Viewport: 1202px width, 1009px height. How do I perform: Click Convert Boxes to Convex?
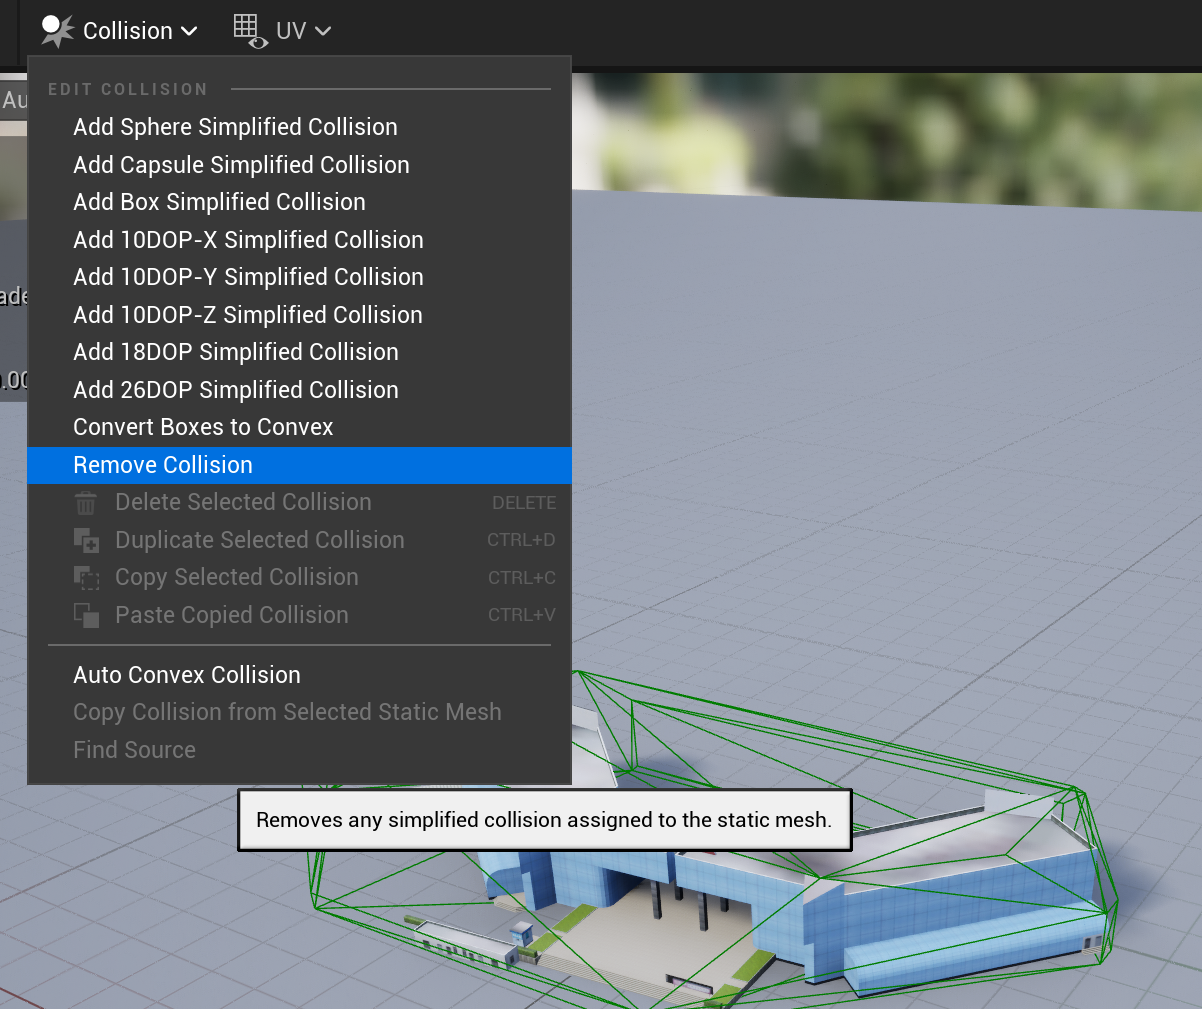[x=203, y=427]
